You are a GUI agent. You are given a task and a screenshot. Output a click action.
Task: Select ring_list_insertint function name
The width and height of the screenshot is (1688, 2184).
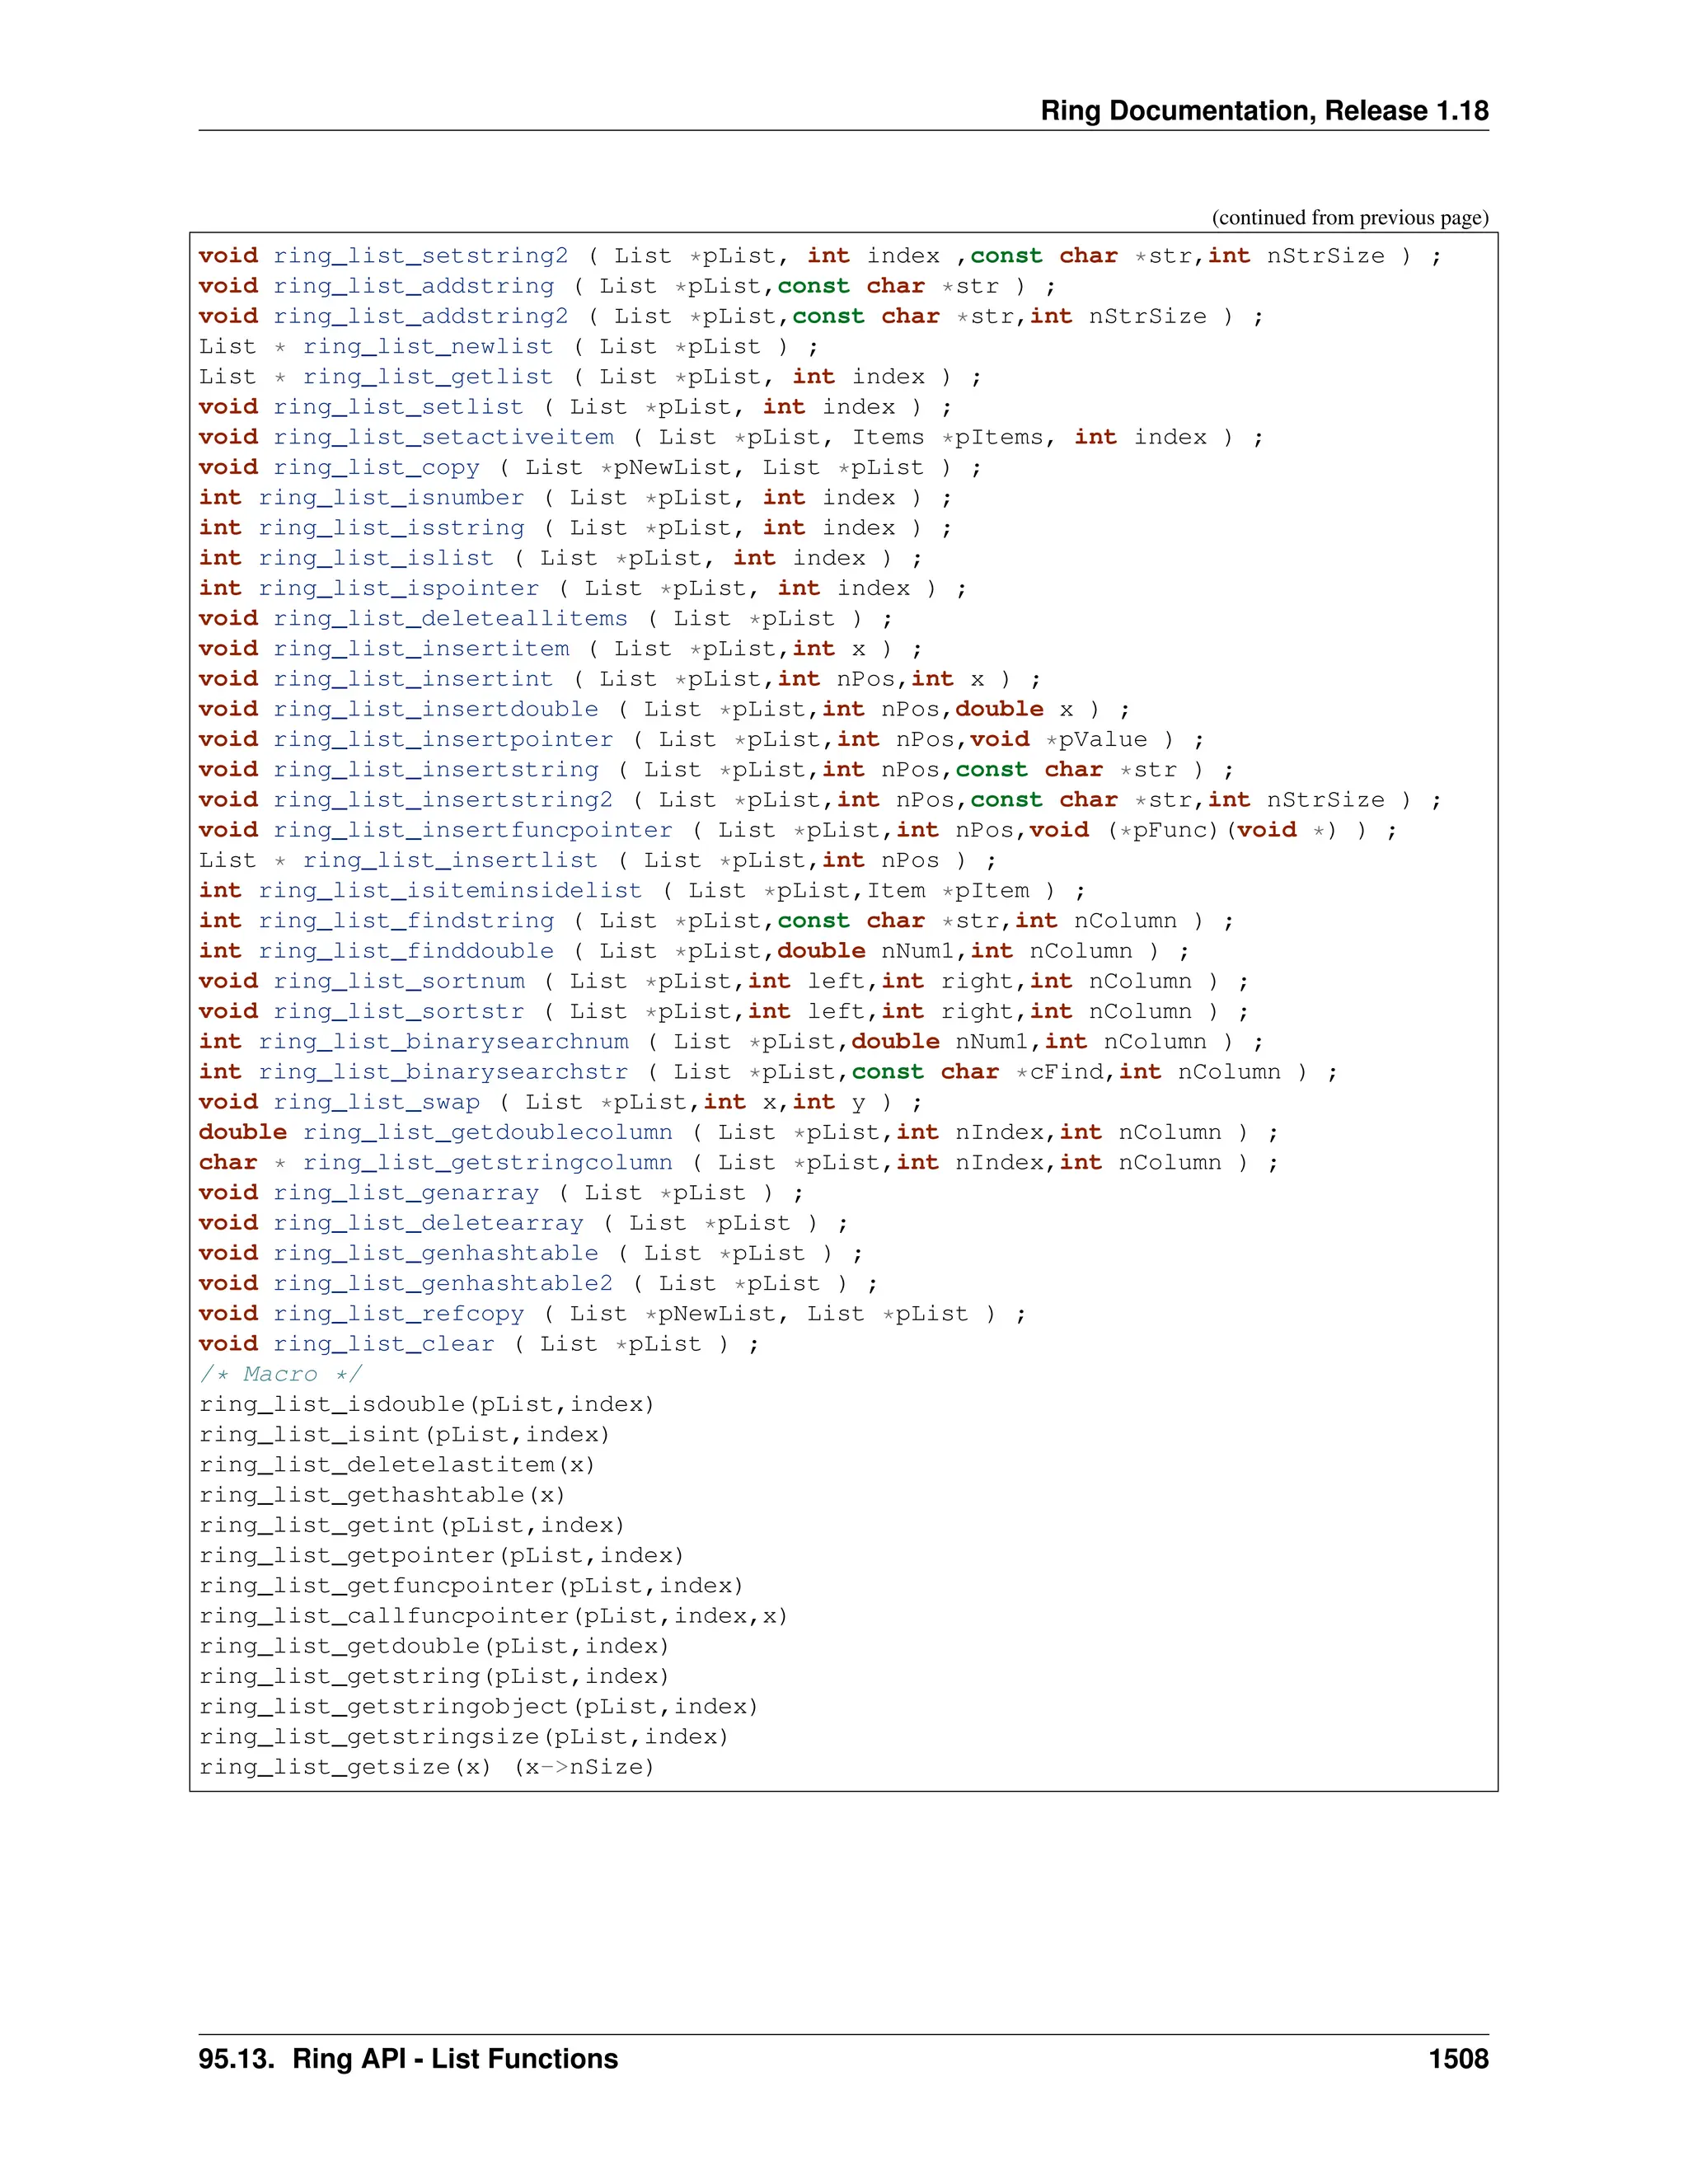(414, 679)
